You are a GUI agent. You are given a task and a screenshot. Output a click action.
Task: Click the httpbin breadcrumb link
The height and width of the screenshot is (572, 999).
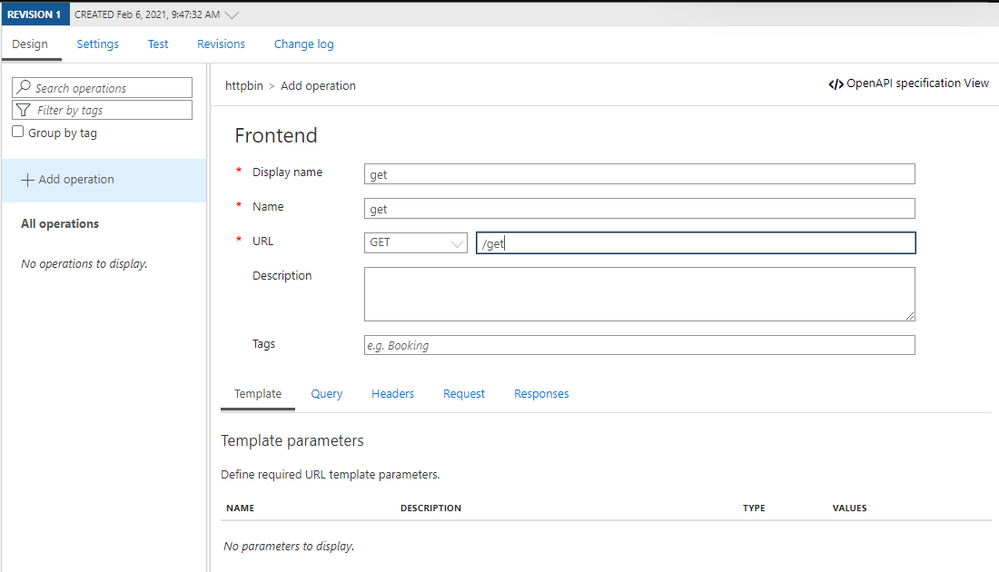[244, 86]
